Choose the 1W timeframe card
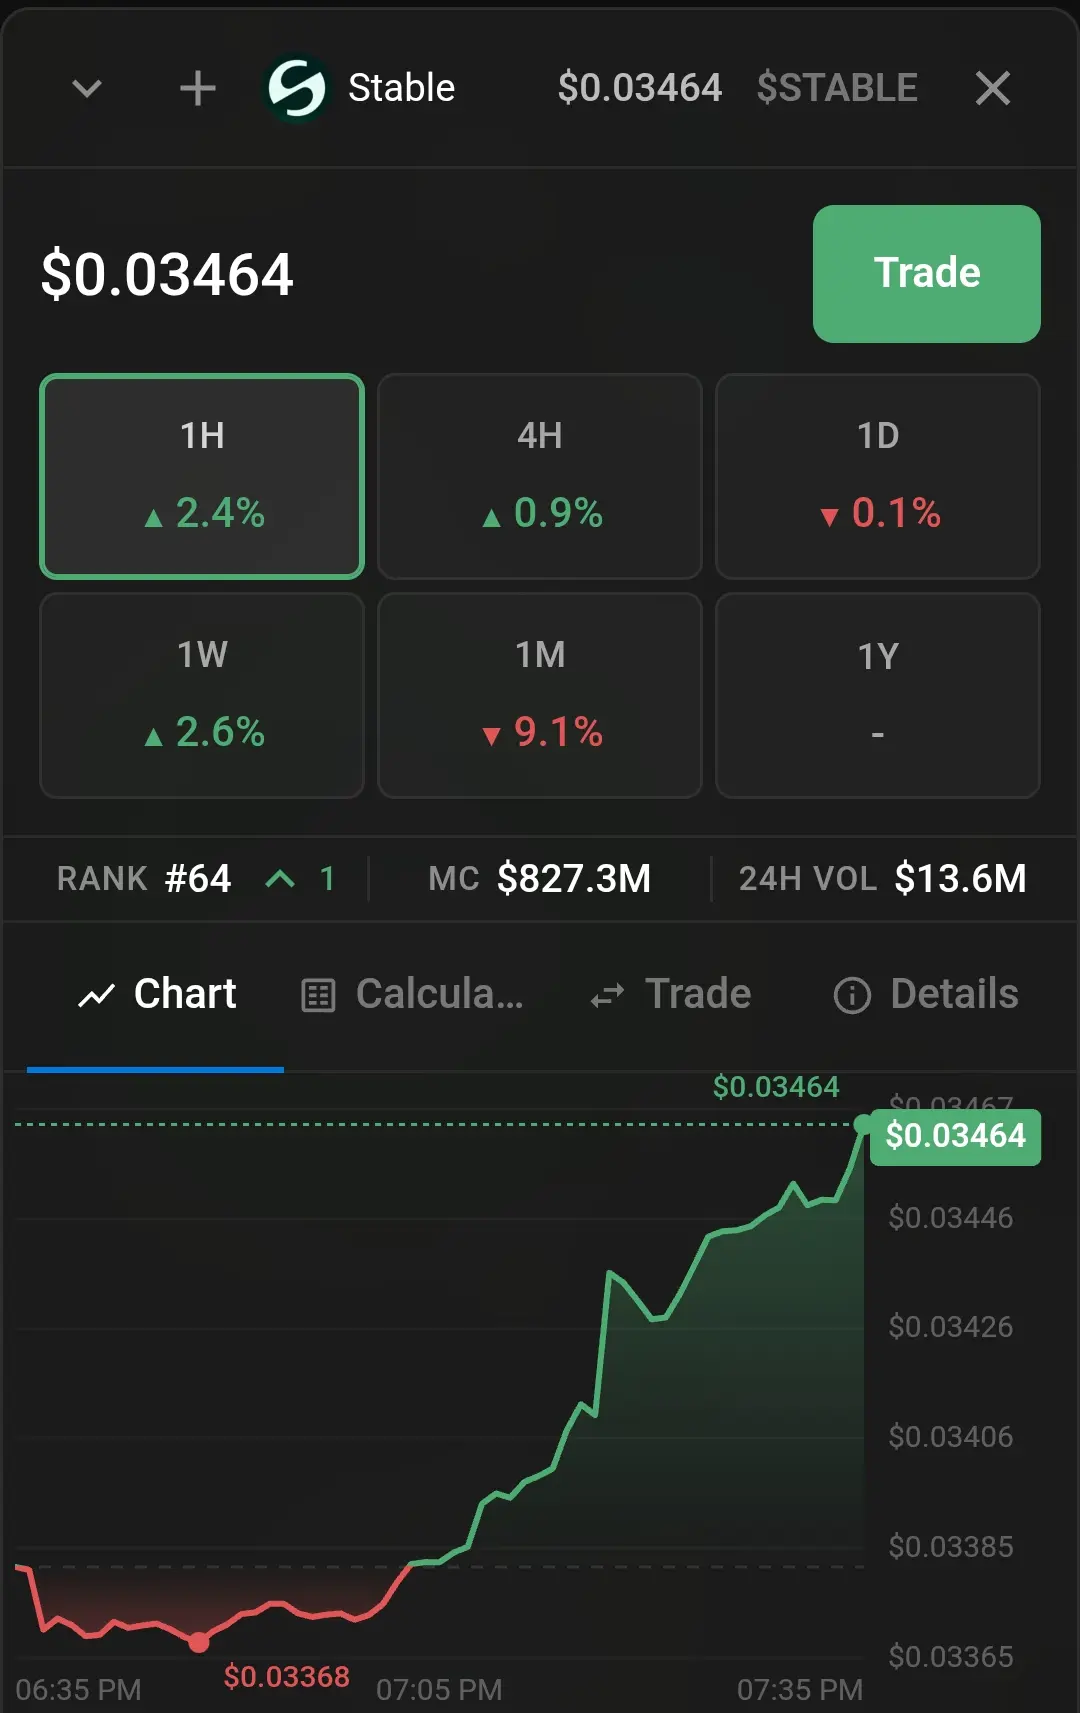Viewport: 1080px width, 1713px height. pyautogui.click(x=202, y=695)
